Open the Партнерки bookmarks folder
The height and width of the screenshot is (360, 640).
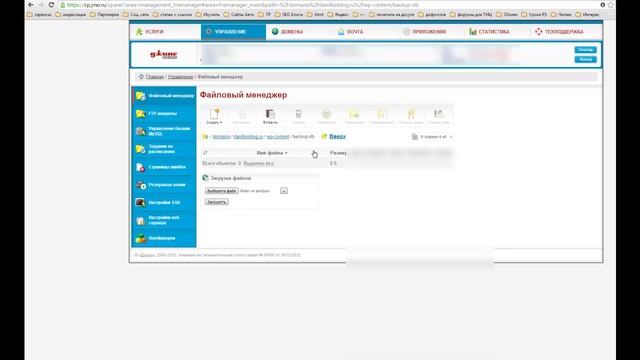coord(104,15)
